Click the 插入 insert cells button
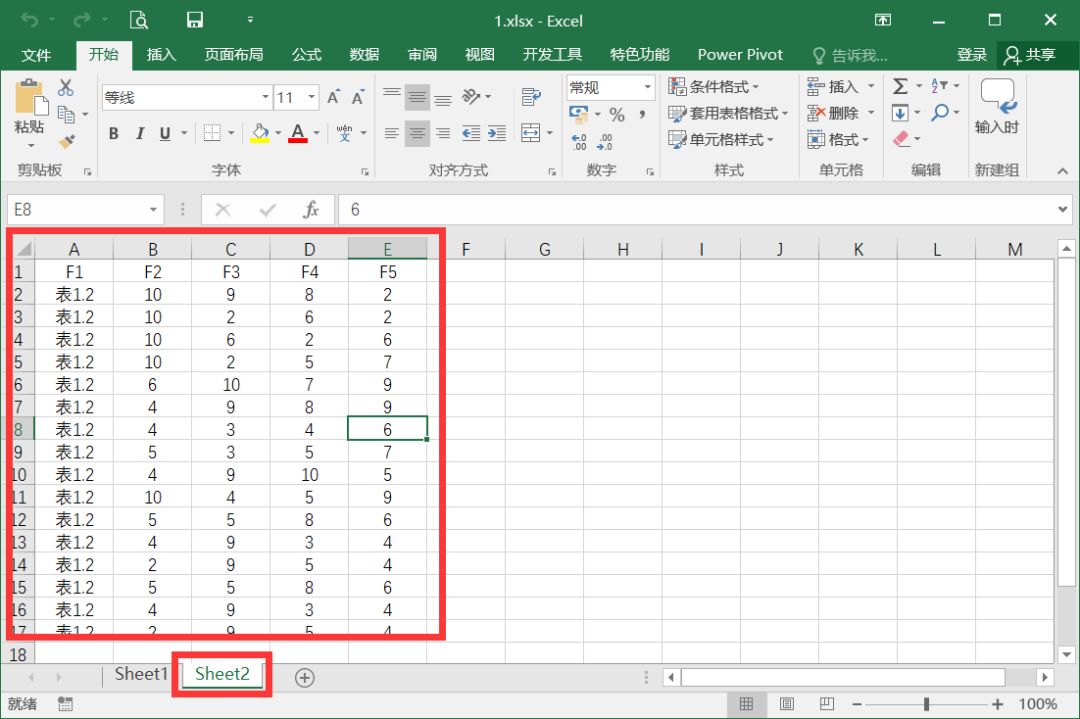 [840, 87]
